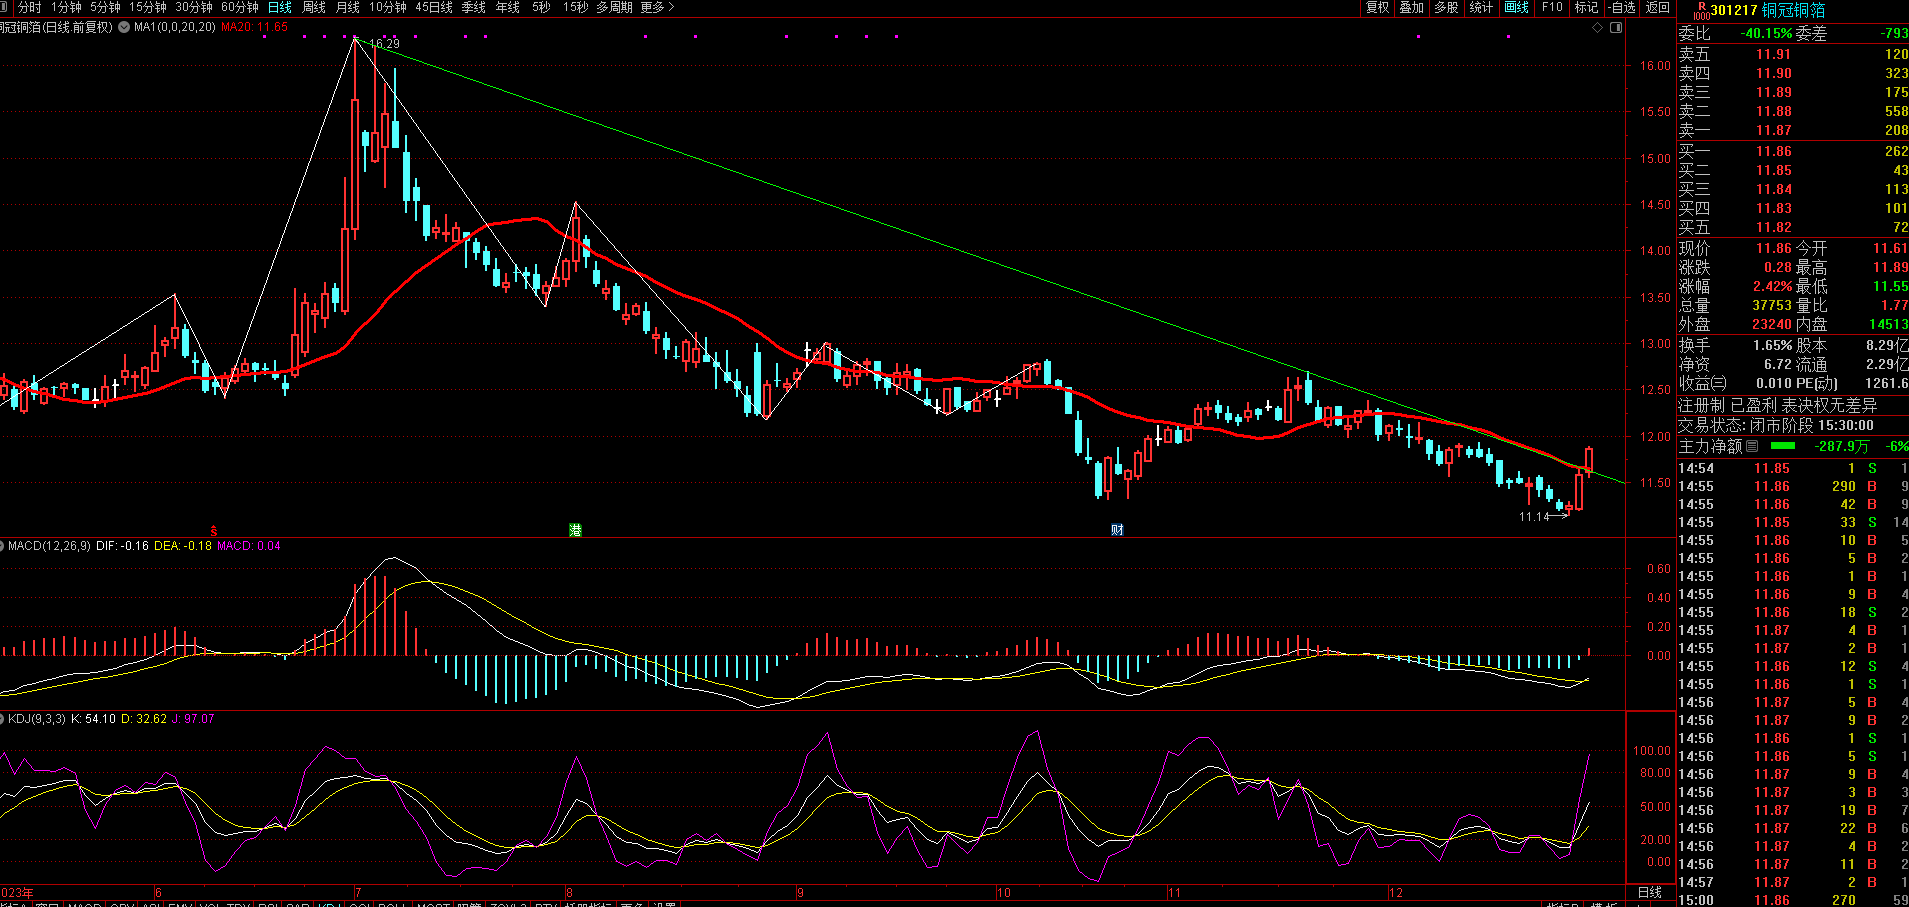Expand the 更多 more periods menu
Image resolution: width=1909 pixels, height=907 pixels.
click(x=657, y=7)
